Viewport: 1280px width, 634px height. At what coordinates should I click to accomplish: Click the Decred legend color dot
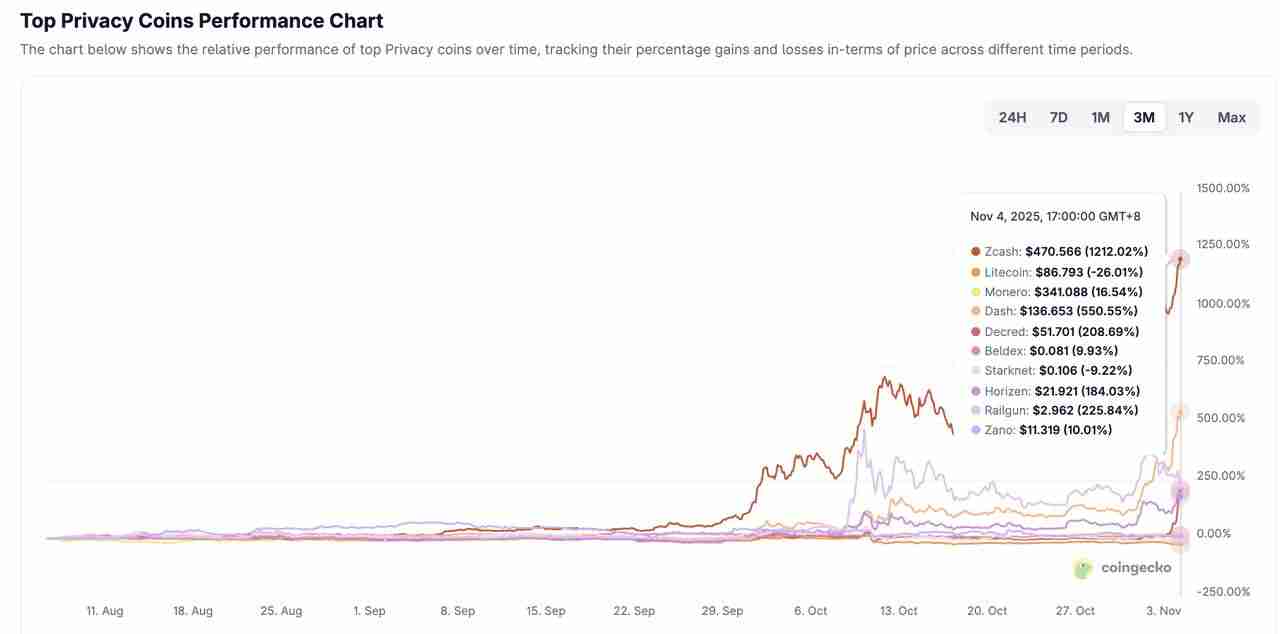point(975,331)
